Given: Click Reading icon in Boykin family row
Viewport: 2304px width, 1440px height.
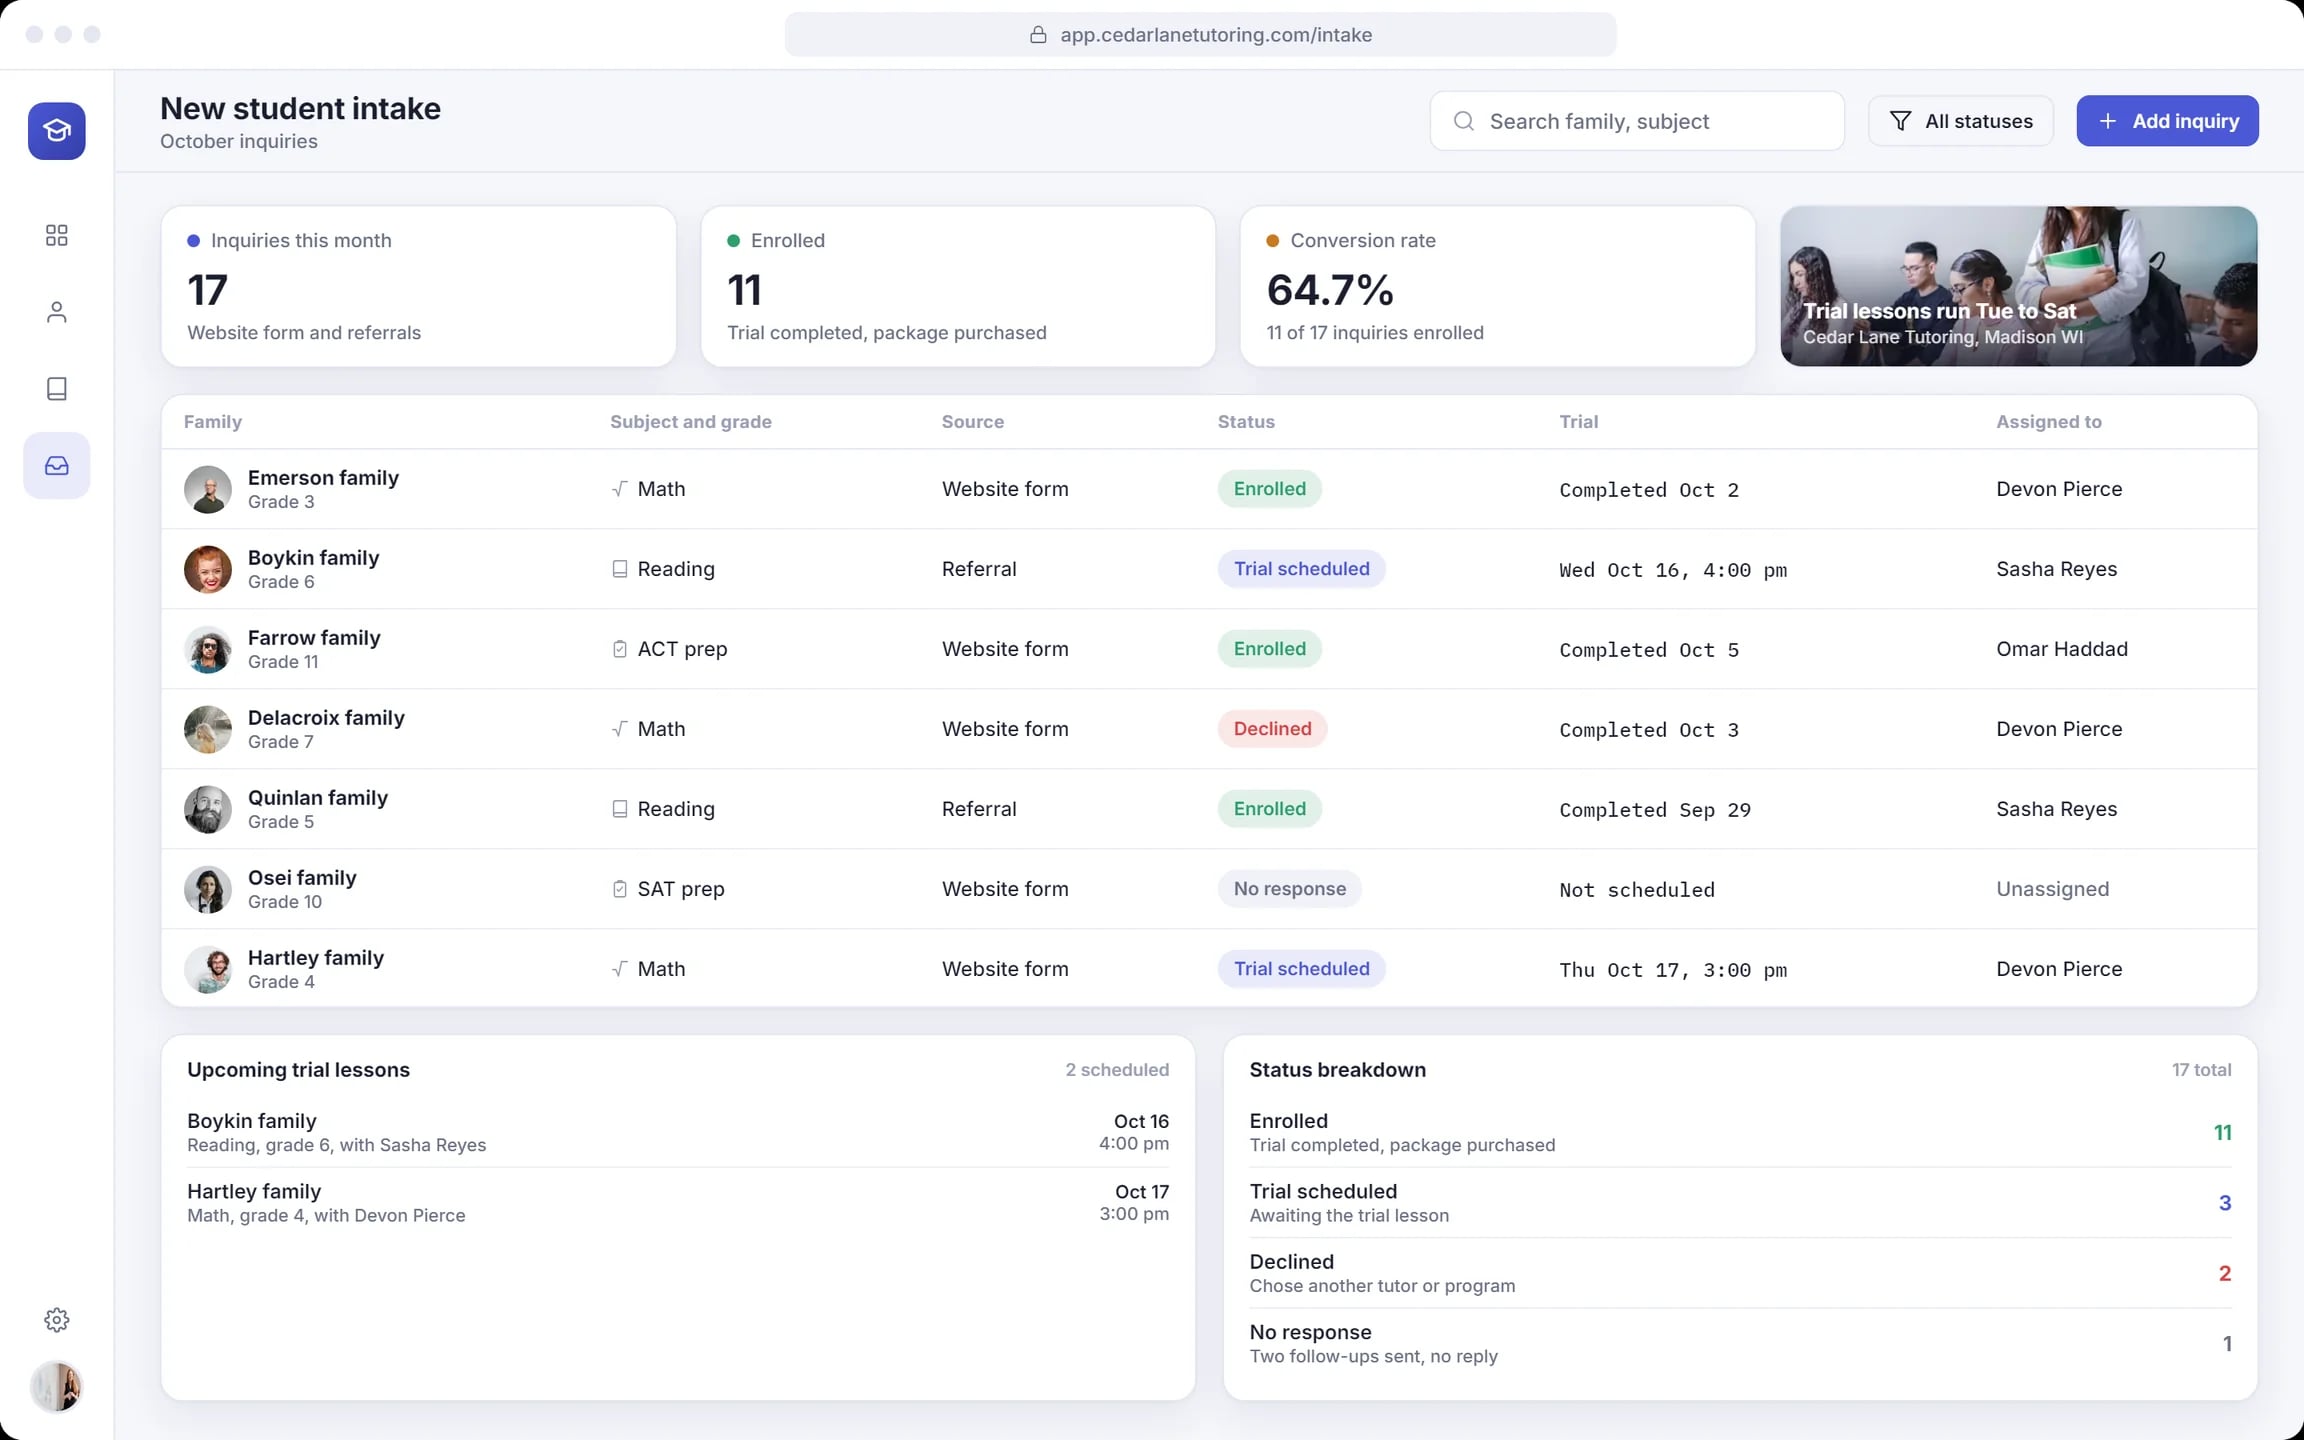Looking at the screenshot, I should pyautogui.click(x=620, y=569).
